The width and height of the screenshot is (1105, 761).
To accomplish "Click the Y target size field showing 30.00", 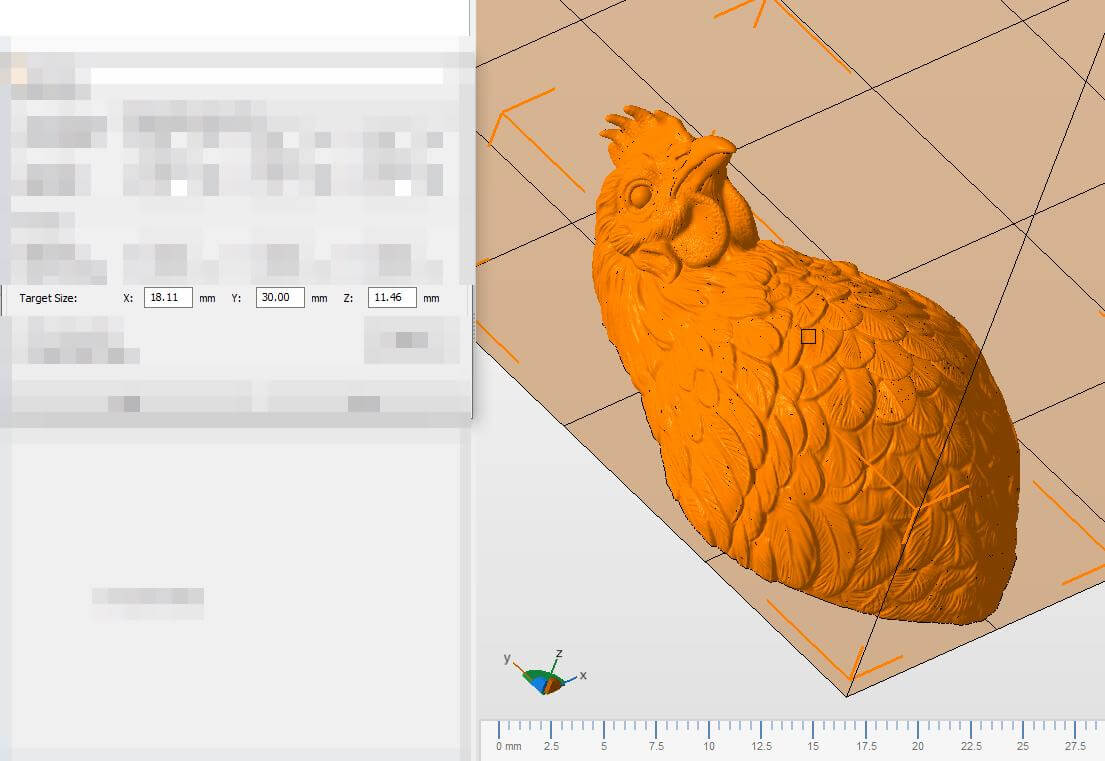I will tap(280, 298).
